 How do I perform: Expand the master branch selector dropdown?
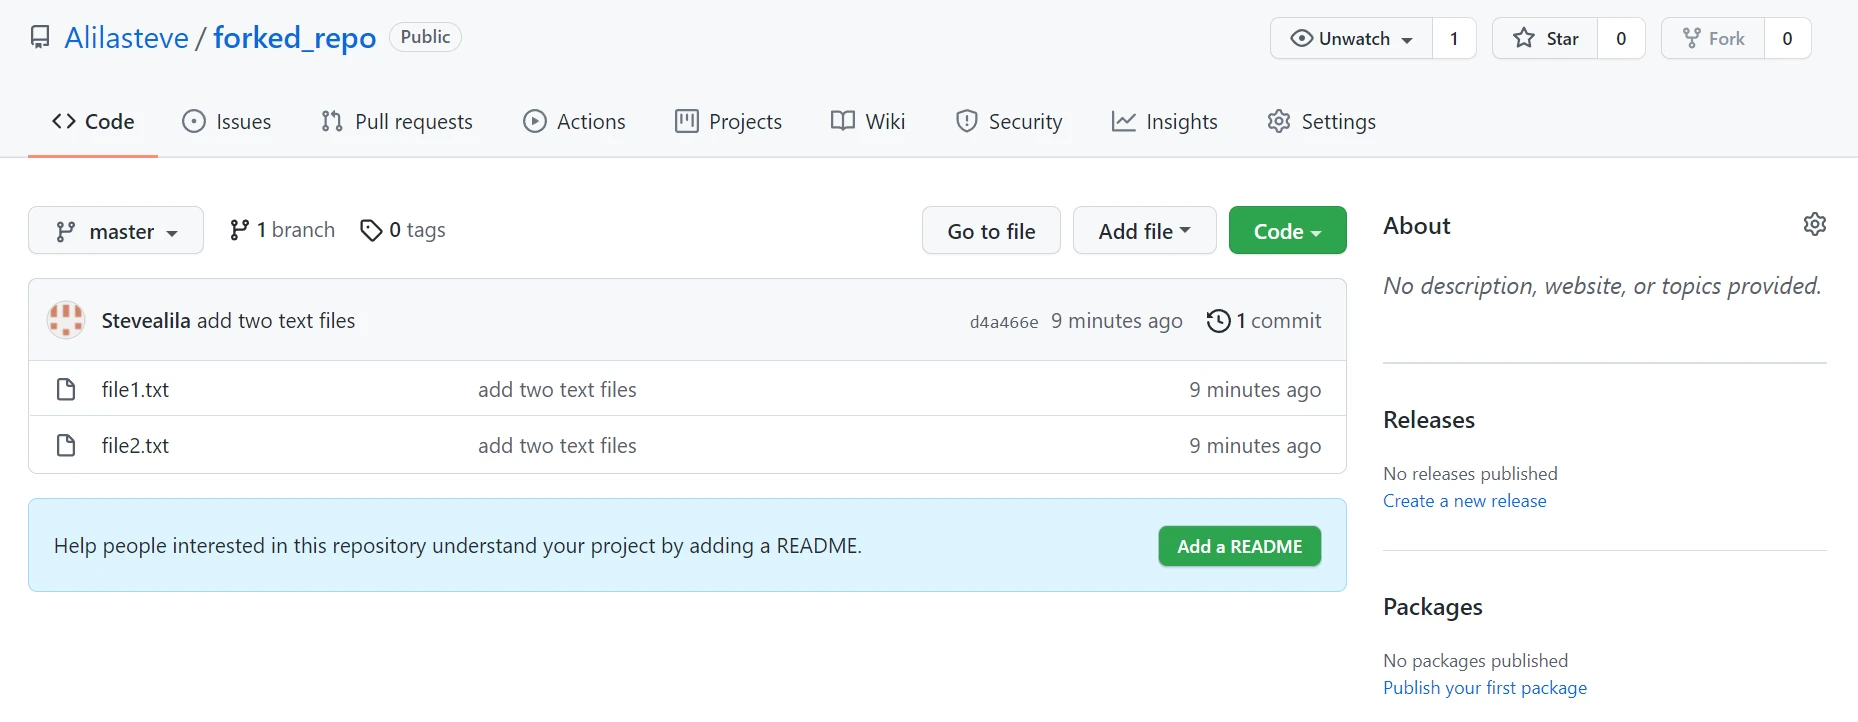tap(116, 230)
